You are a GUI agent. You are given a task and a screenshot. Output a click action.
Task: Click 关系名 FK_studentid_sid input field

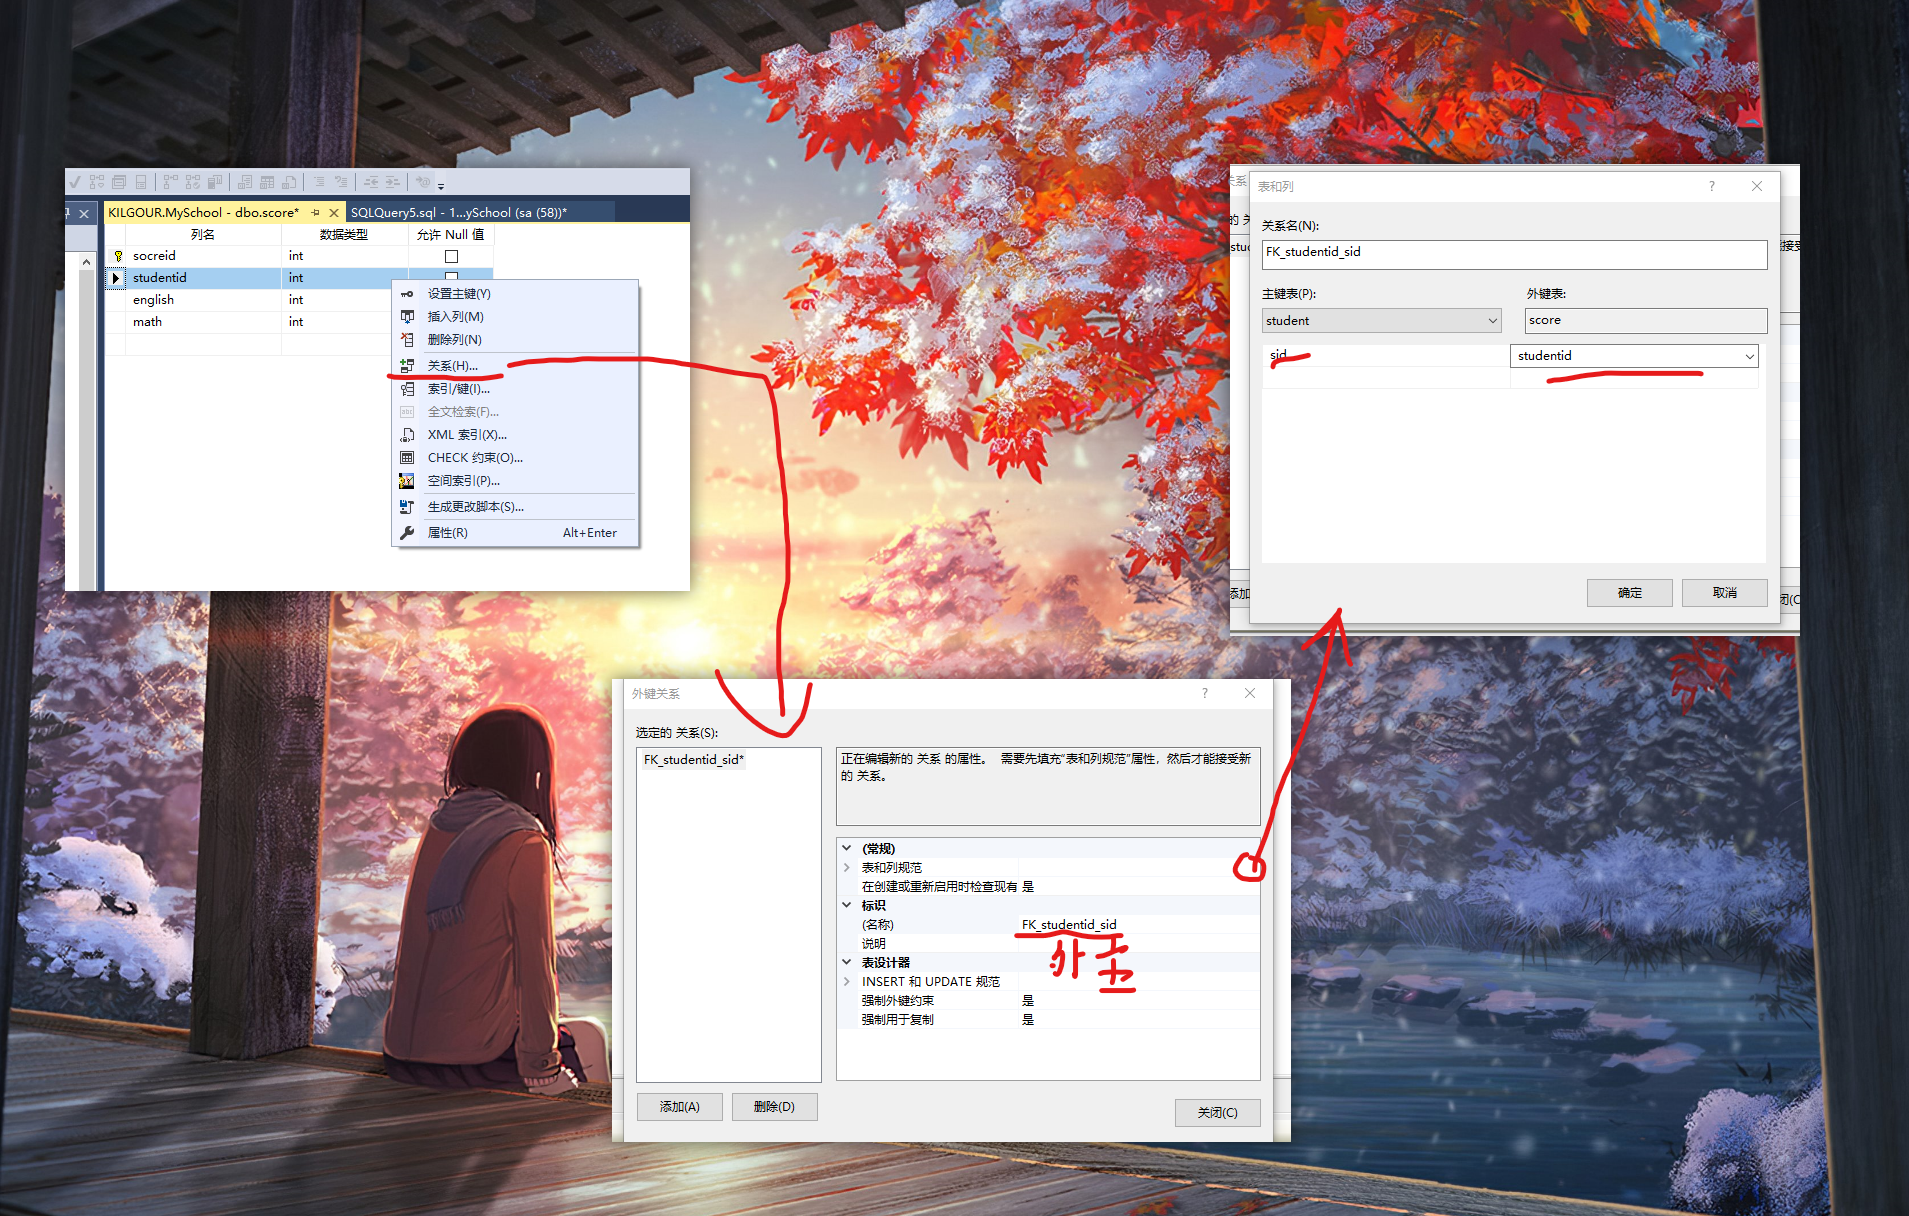coord(1515,253)
